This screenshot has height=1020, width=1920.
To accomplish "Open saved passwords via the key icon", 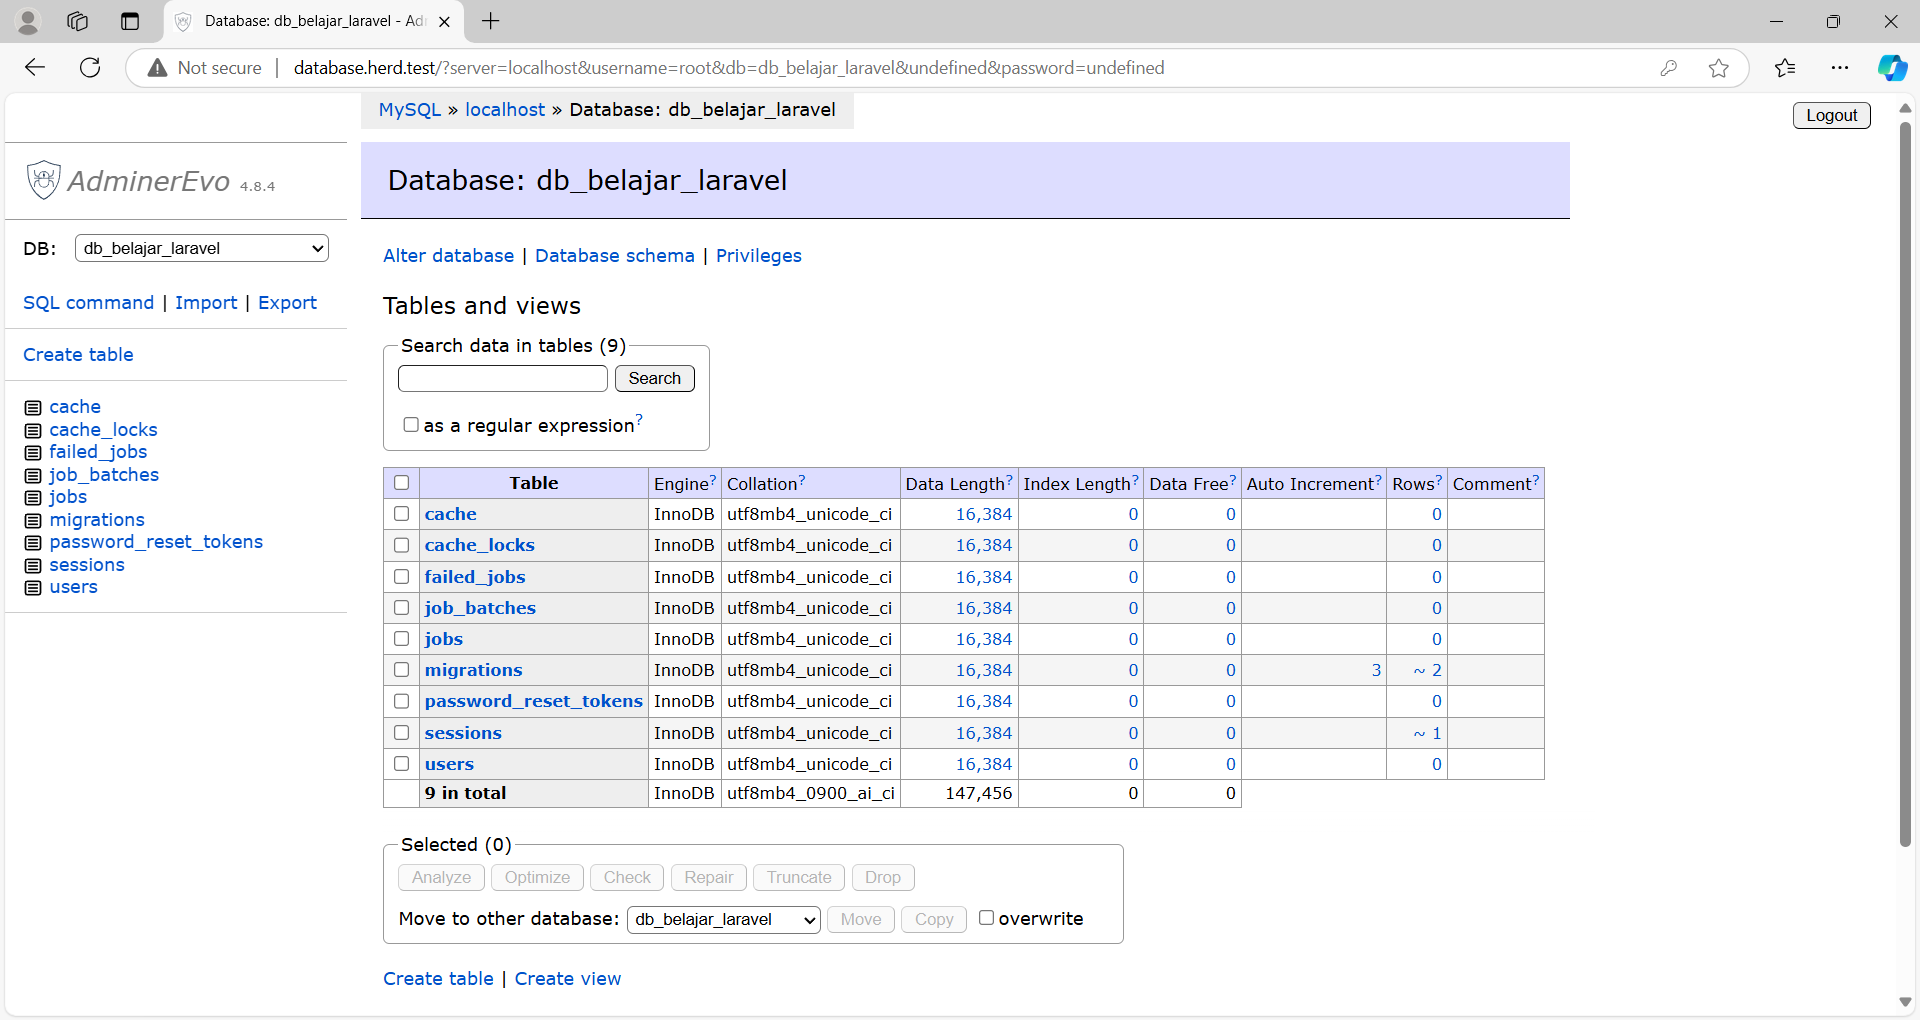I will coord(1670,67).
